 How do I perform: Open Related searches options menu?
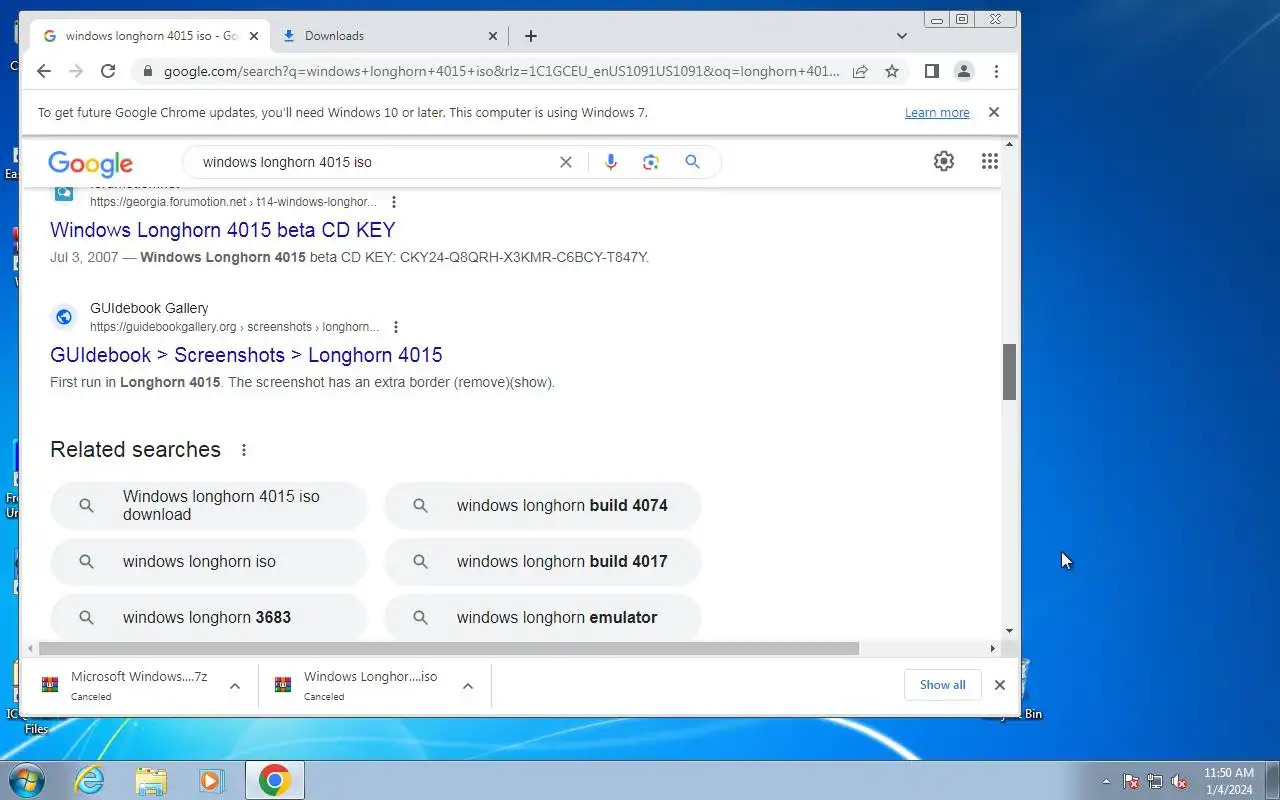tap(244, 450)
